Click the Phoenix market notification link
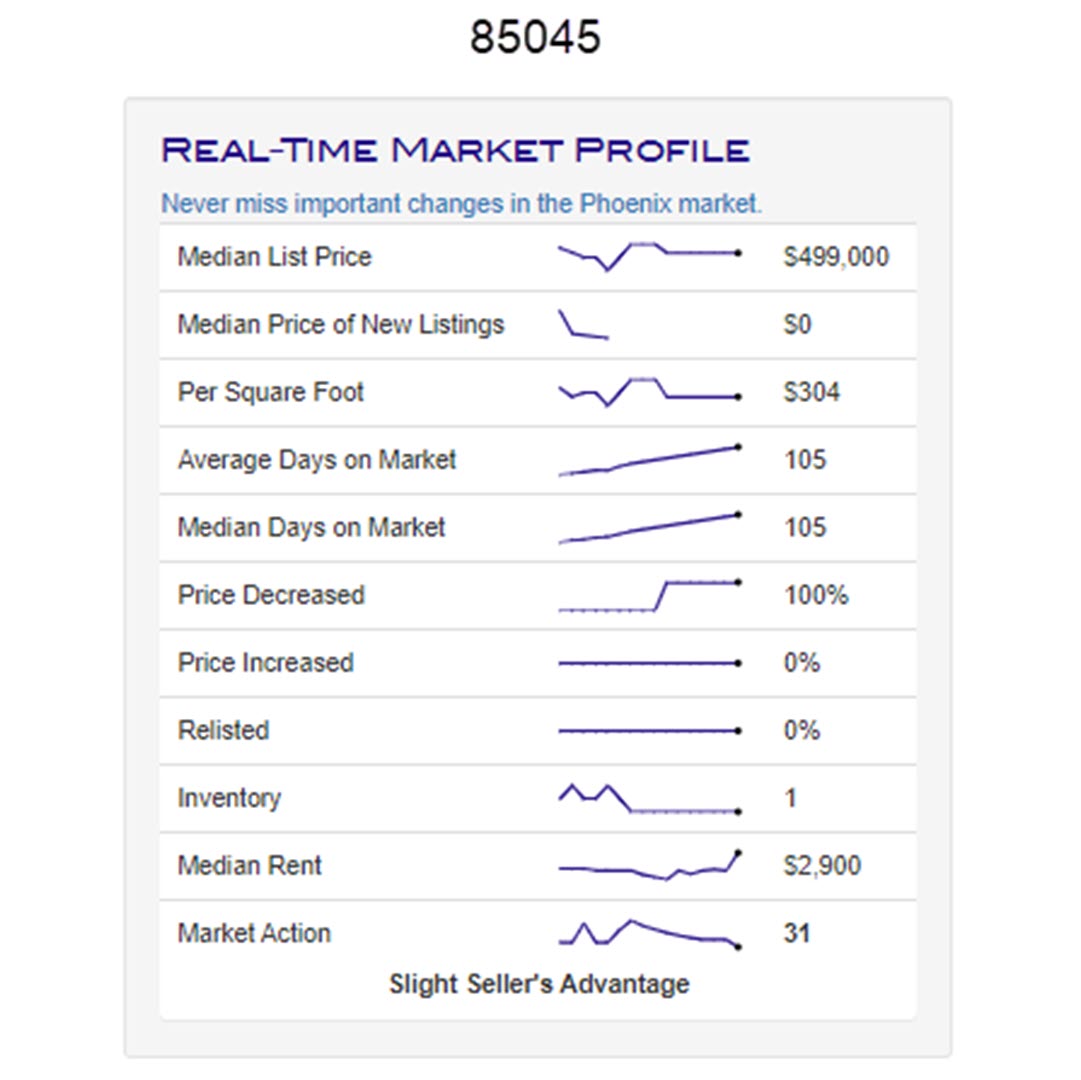This screenshot has height=1080, width=1081. [461, 204]
